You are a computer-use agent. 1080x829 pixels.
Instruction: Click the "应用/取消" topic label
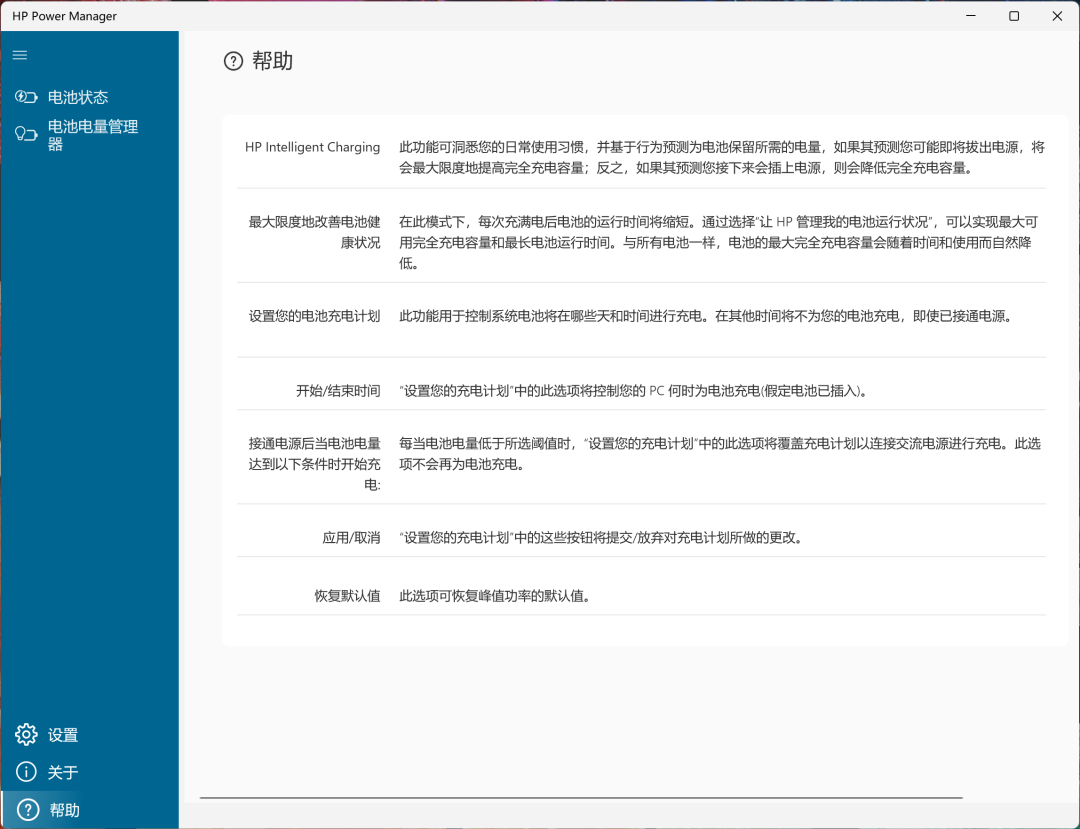coord(351,538)
